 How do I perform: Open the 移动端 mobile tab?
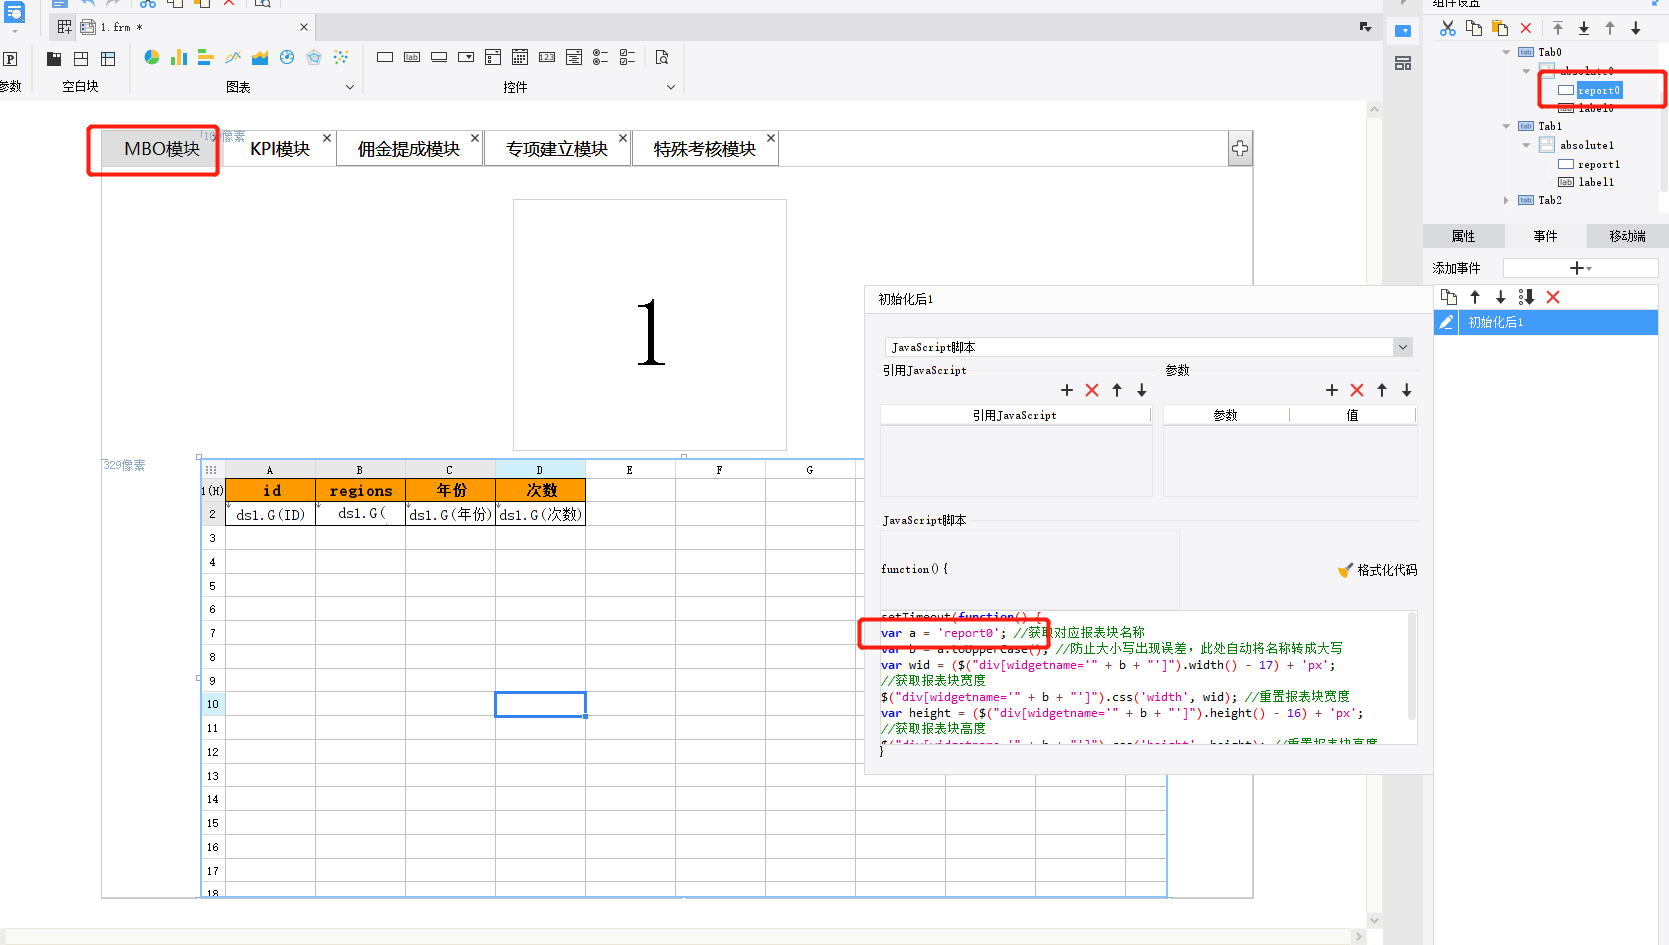(1627, 236)
